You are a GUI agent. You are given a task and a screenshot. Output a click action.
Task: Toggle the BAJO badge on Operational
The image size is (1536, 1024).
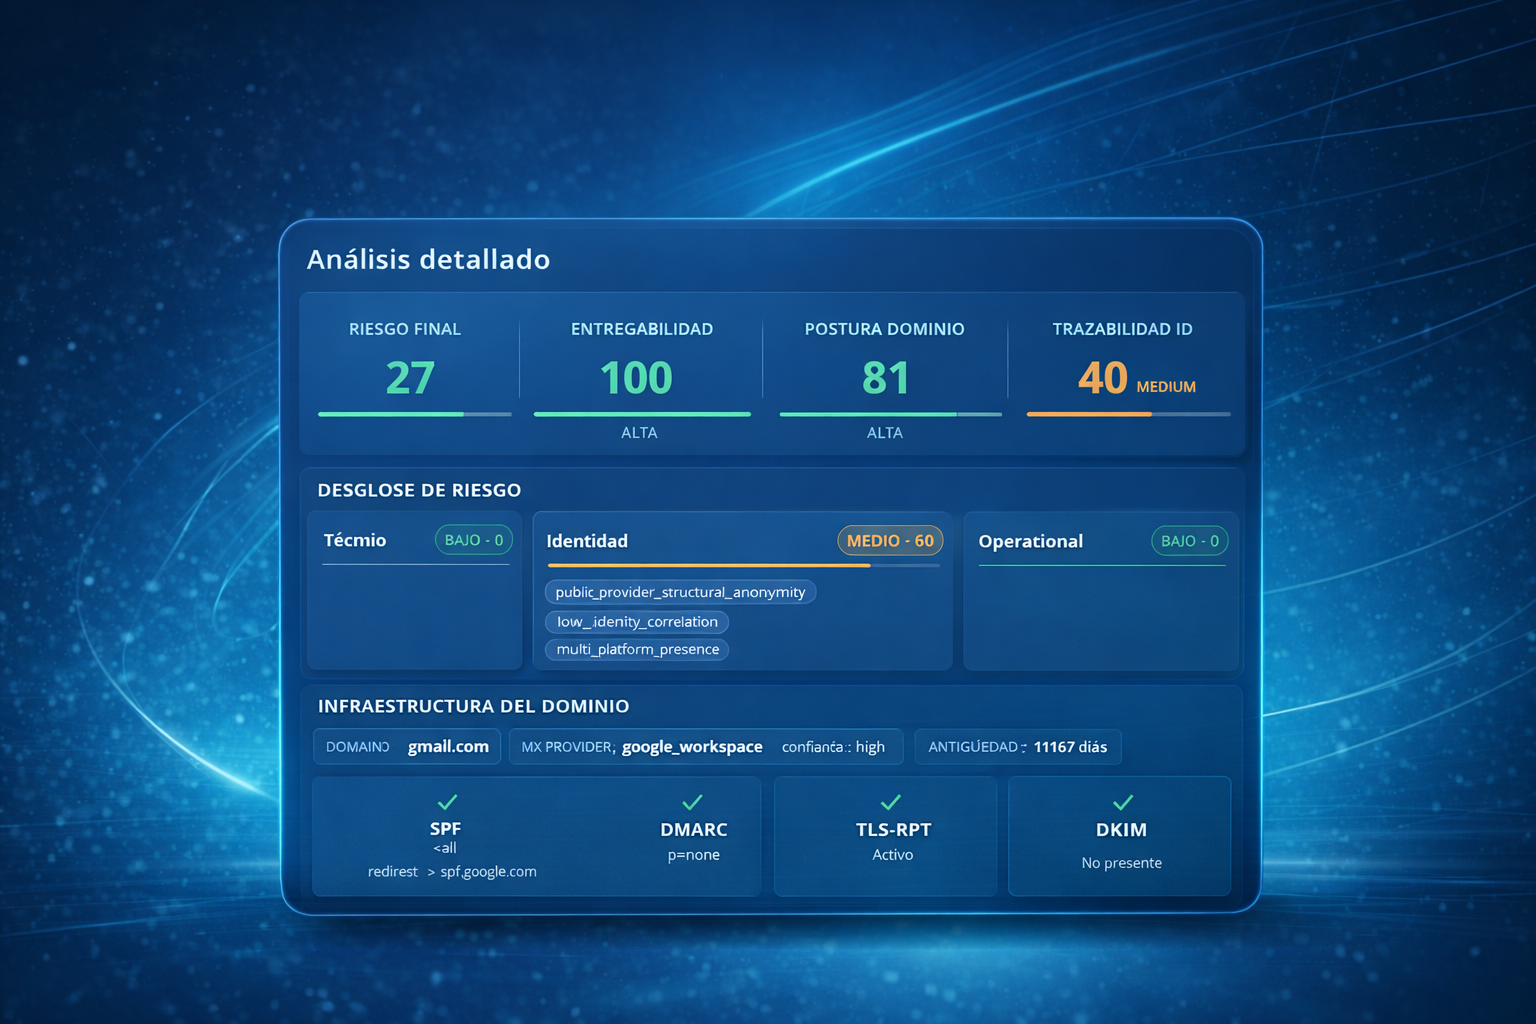(x=1189, y=540)
